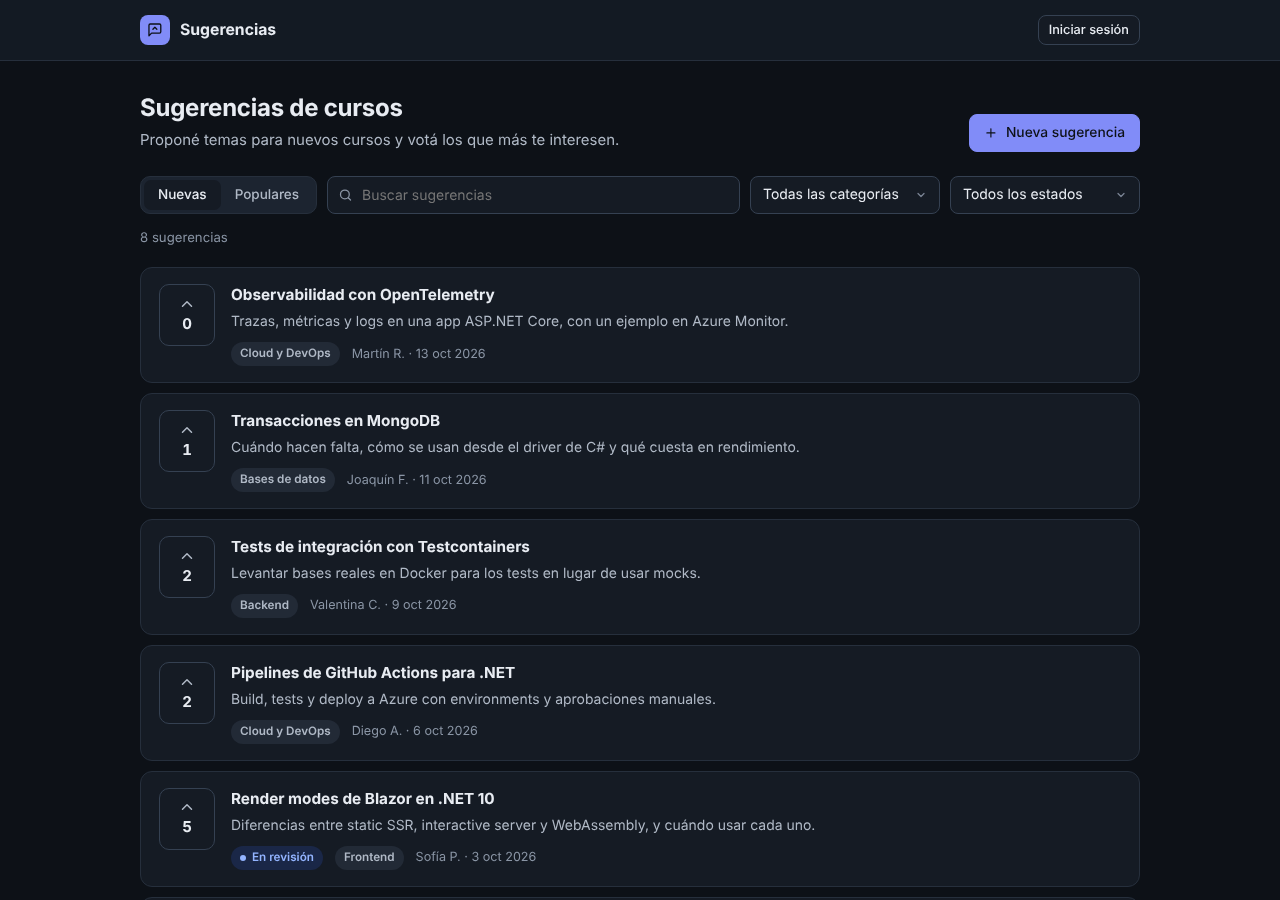Click the description mentioning Azure Monitor
The width and height of the screenshot is (1280, 900).
coord(510,322)
